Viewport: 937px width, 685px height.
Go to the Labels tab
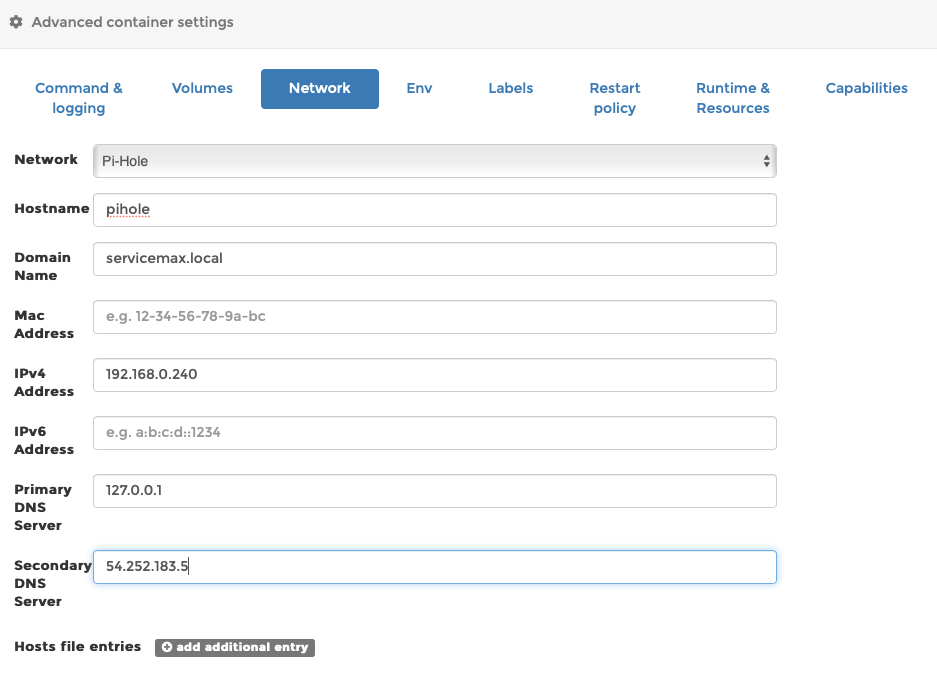pos(510,88)
